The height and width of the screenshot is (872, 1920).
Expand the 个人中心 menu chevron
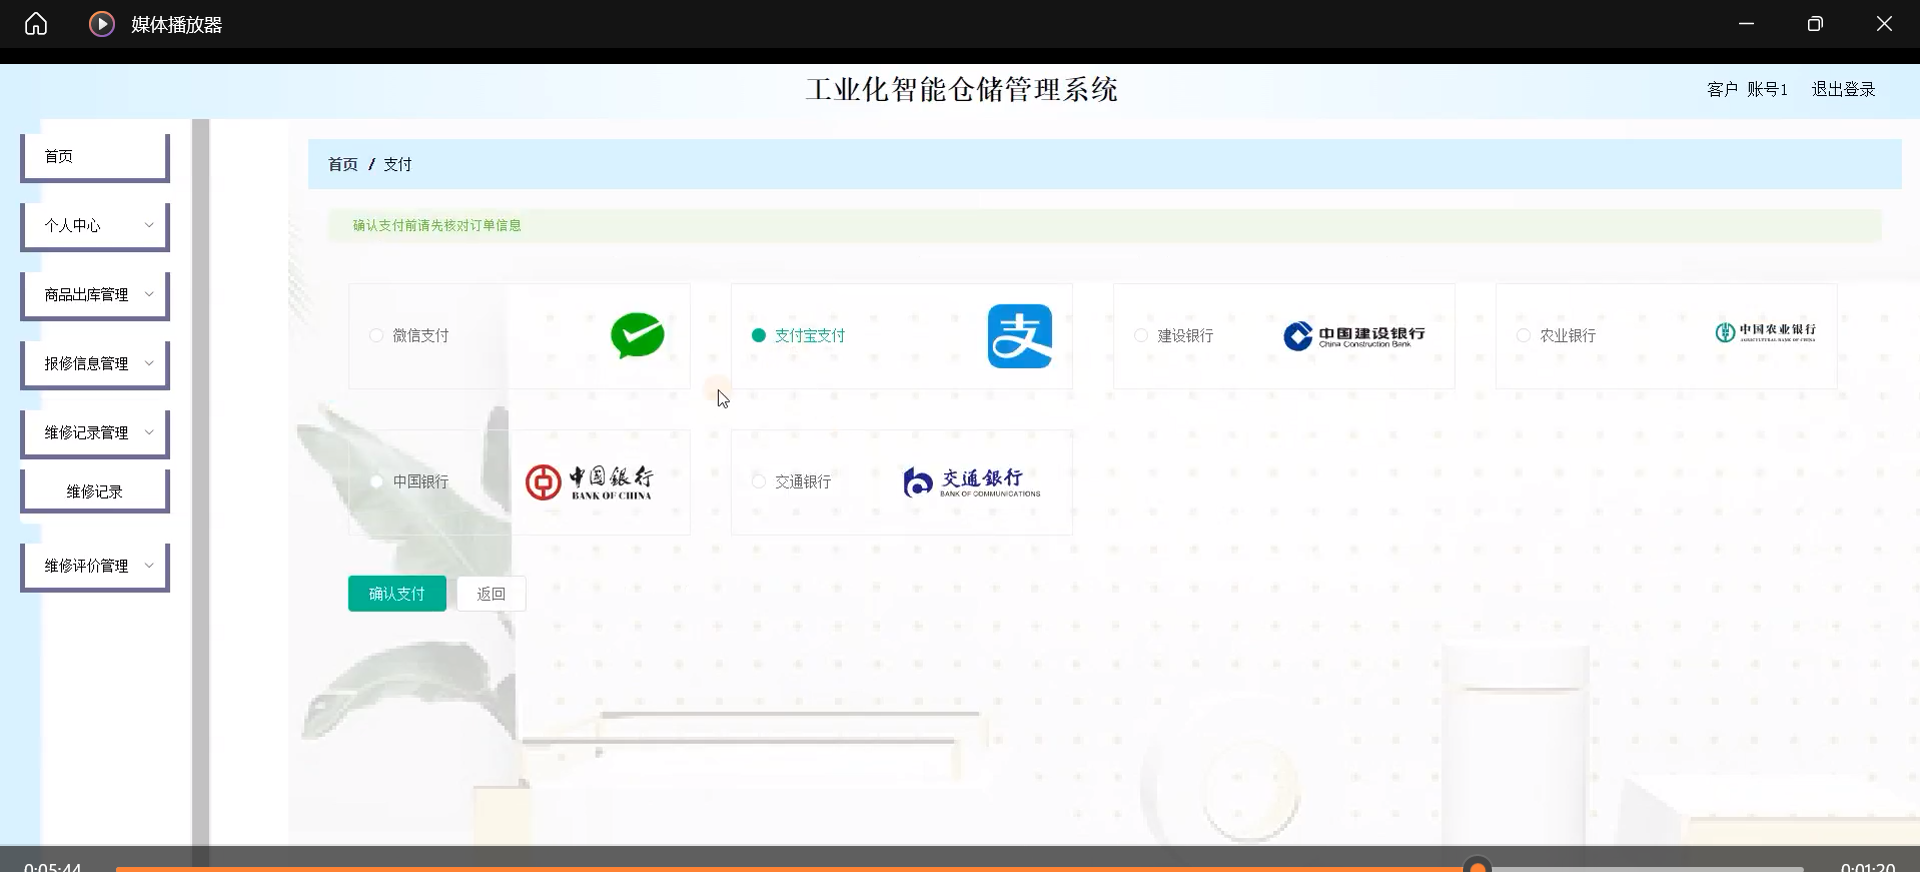tap(149, 225)
